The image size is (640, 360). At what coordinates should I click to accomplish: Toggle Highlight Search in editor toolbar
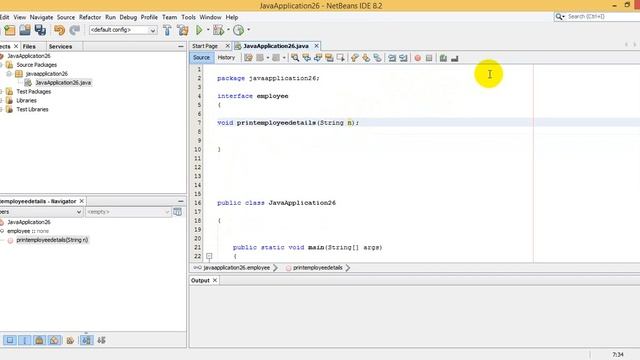click(x=329, y=58)
